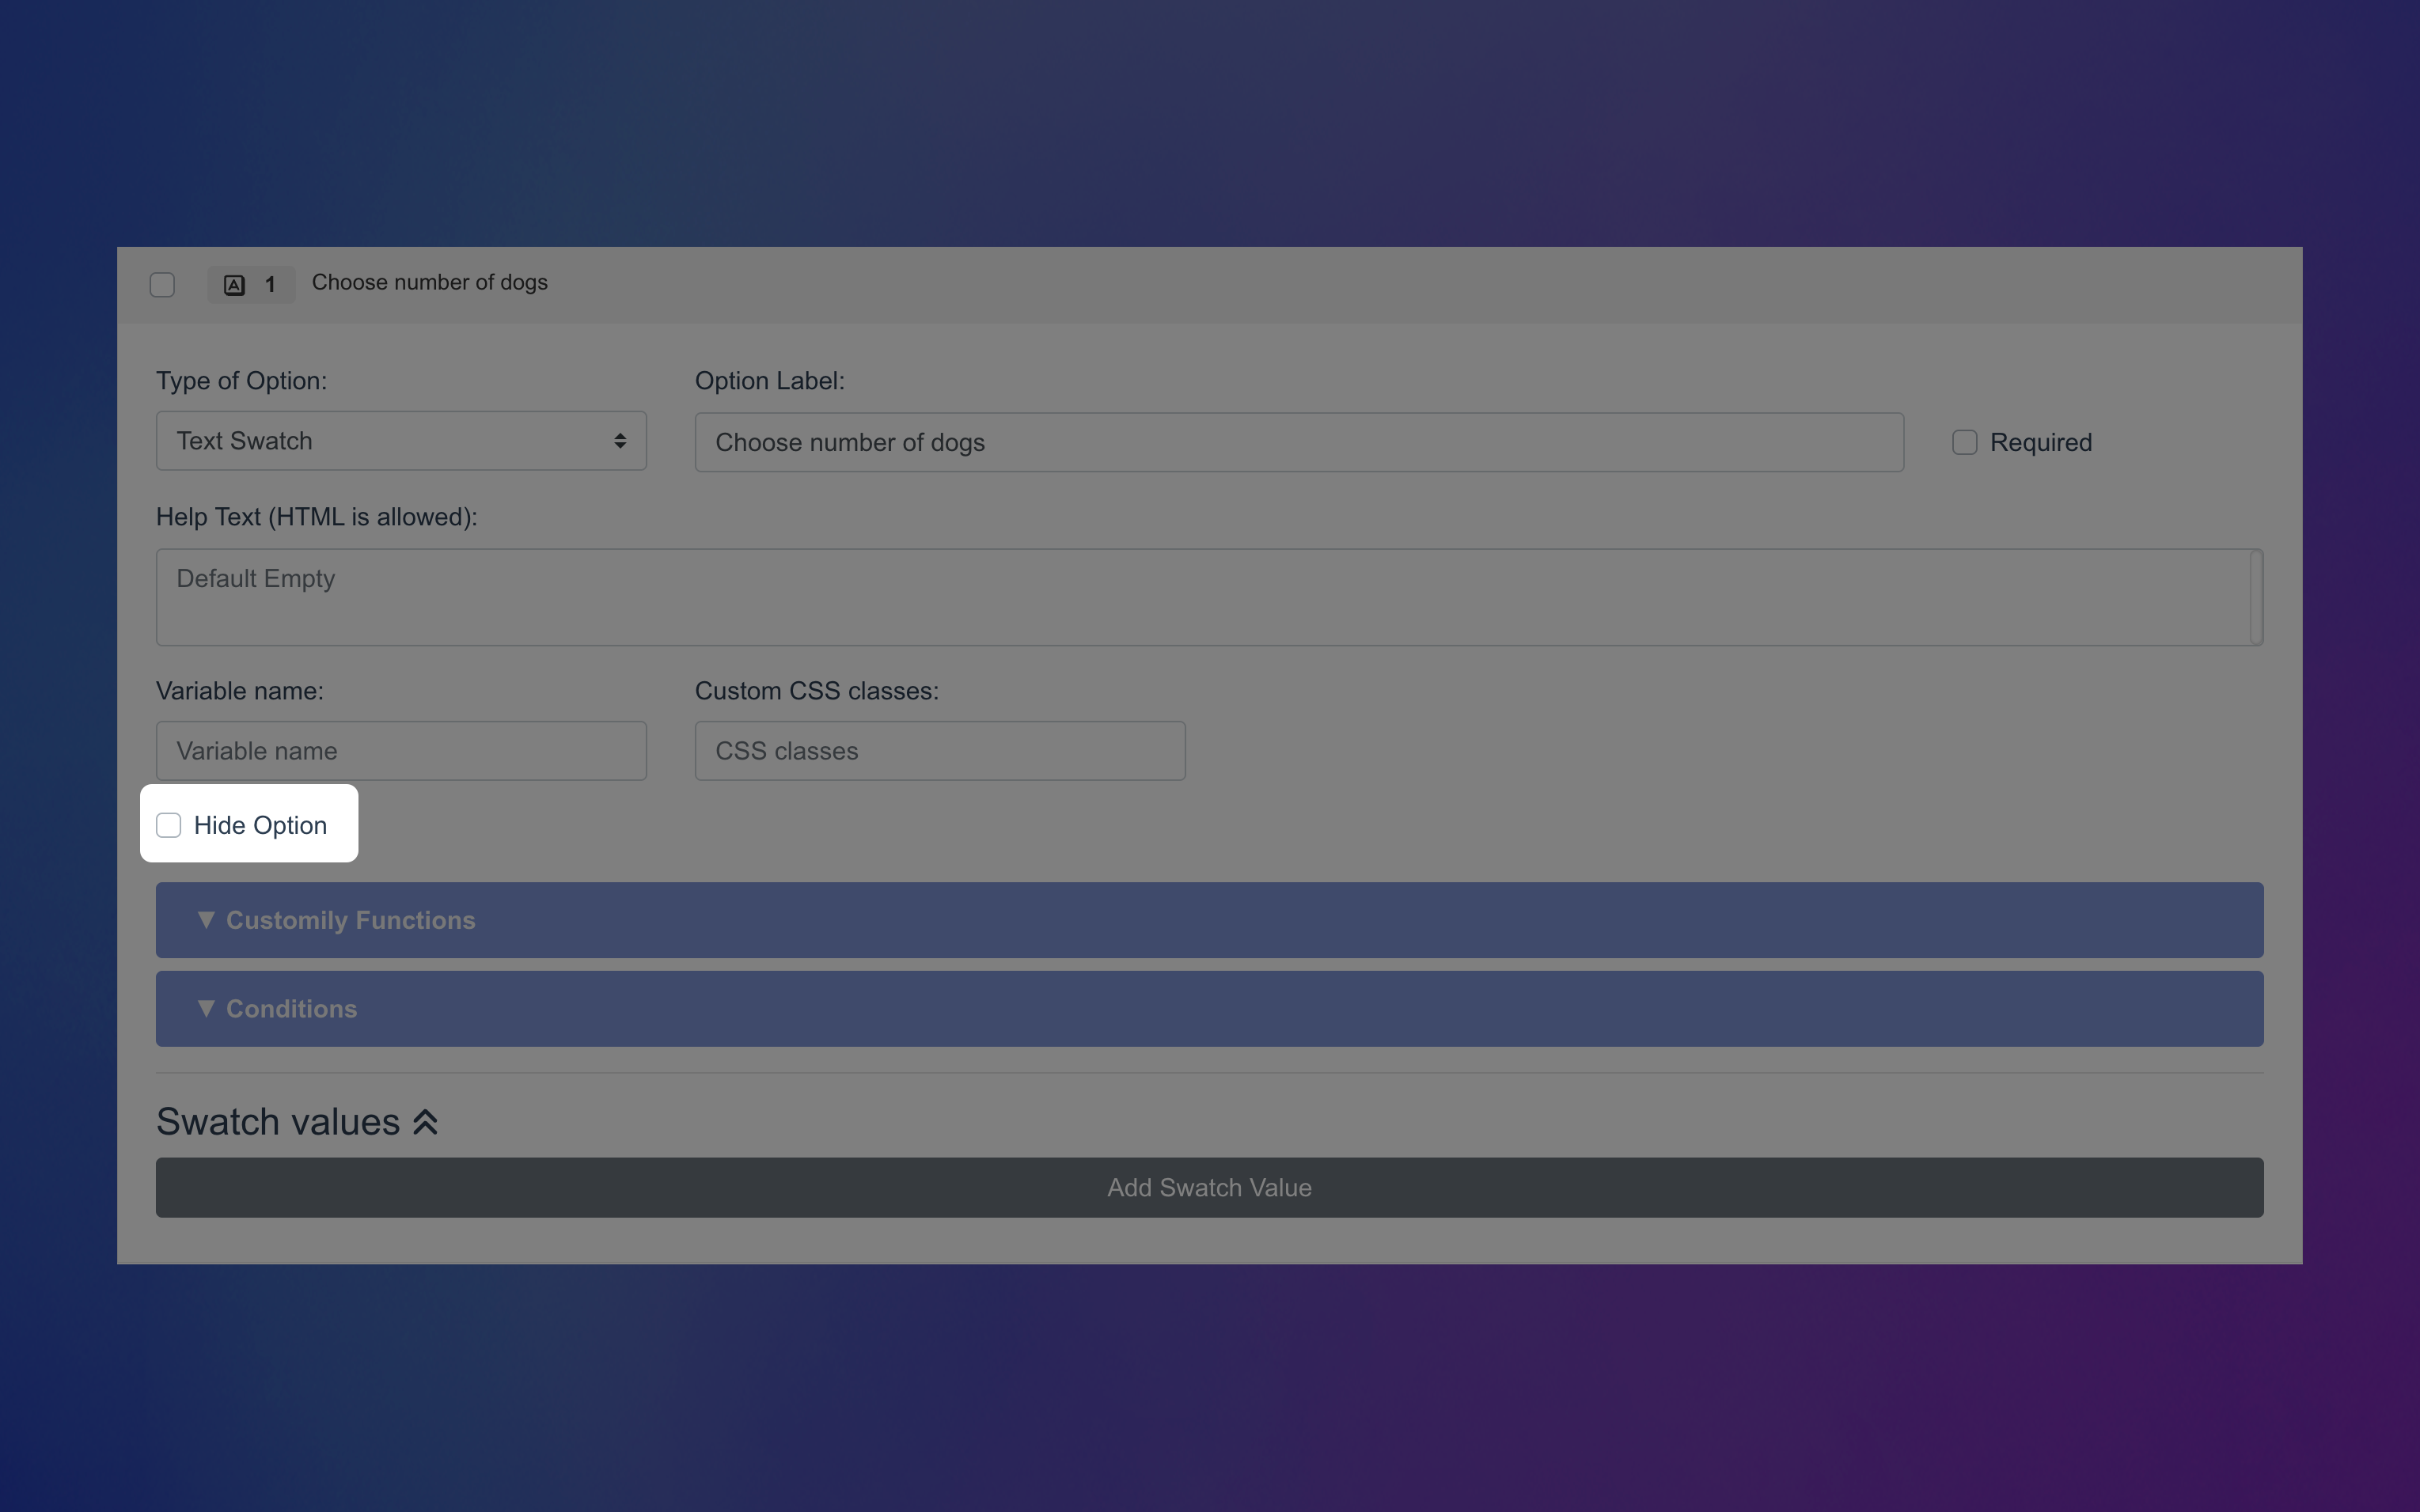Viewport: 2420px width, 1512px height.
Task: Click the up-down arrows on Text Swatch select
Action: pyautogui.click(x=620, y=441)
